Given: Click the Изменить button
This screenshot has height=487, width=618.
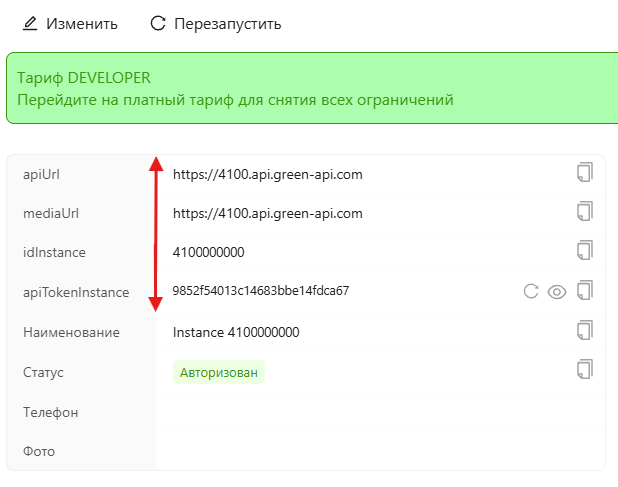Looking at the screenshot, I should click(x=82, y=23).
